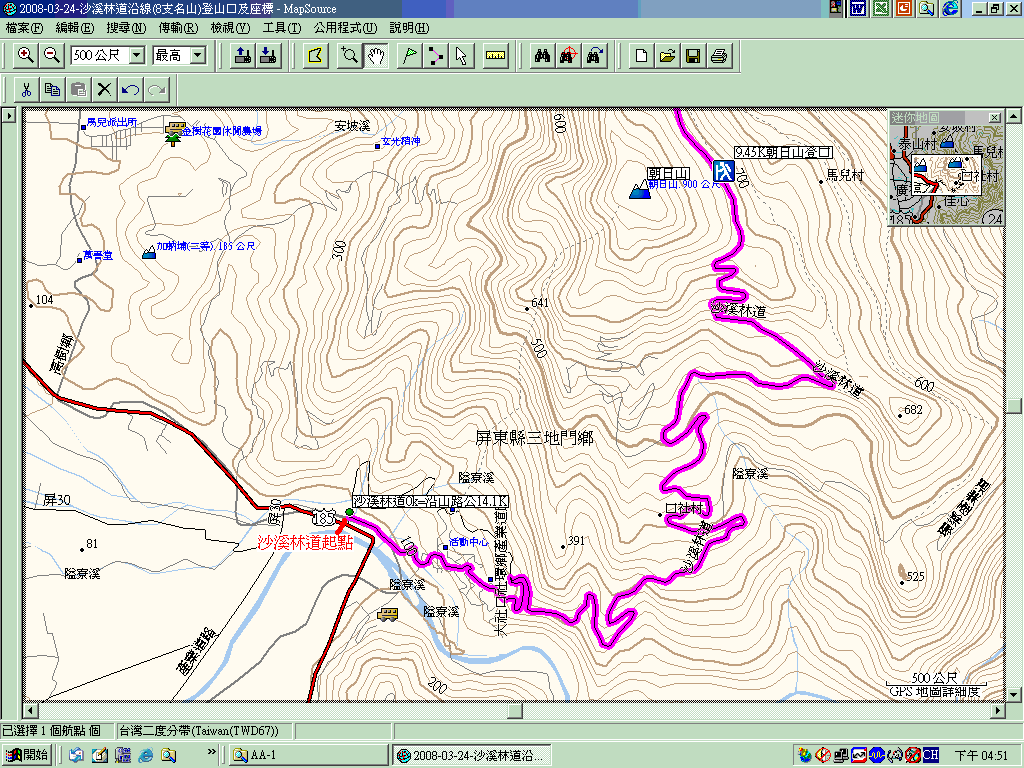Launch Internet Explorer from the title-bar shortcut bar
1024x768 pixels.
(950, 8)
